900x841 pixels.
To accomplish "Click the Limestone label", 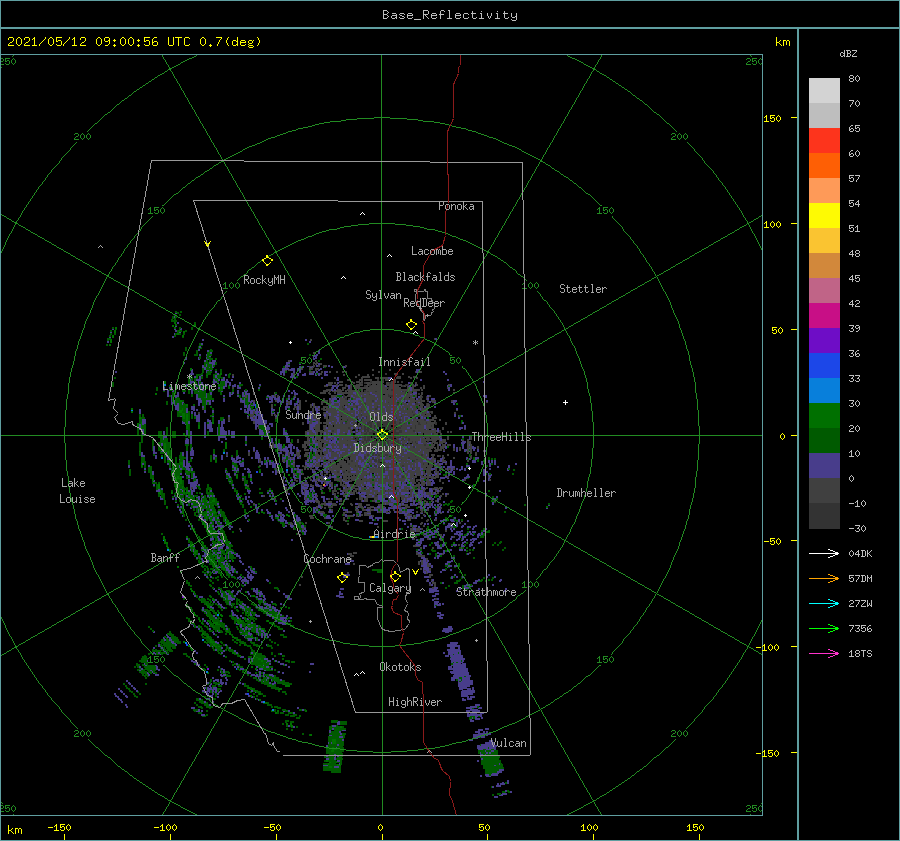I will (189, 386).
